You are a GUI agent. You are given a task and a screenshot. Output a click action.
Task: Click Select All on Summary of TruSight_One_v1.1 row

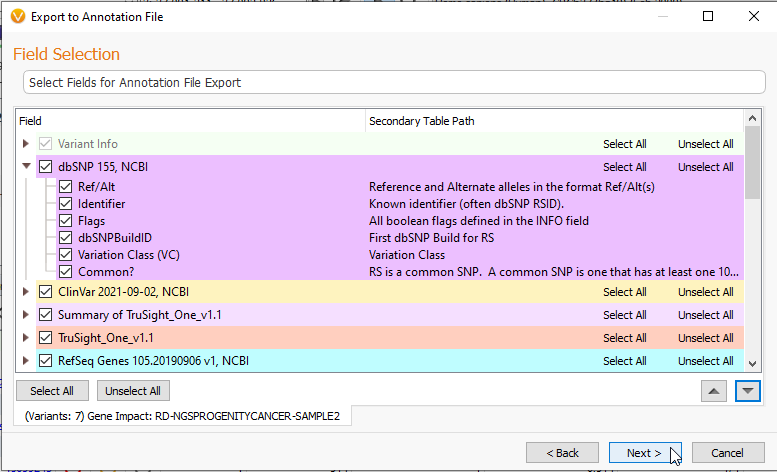[x=624, y=315]
